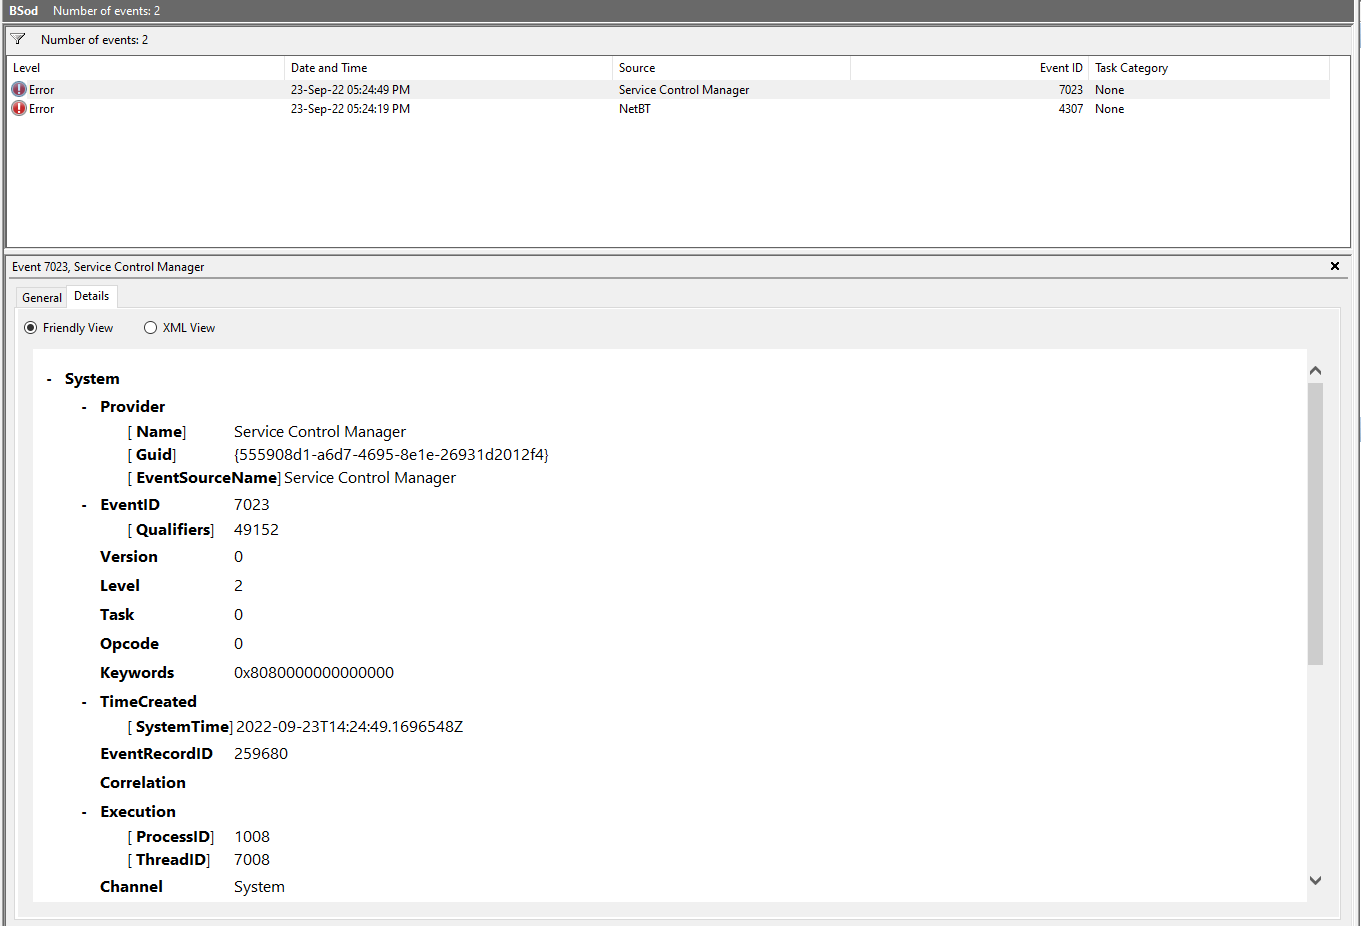This screenshot has width=1361, height=926.
Task: Click the error icon for NetBT row
Action: point(19,108)
